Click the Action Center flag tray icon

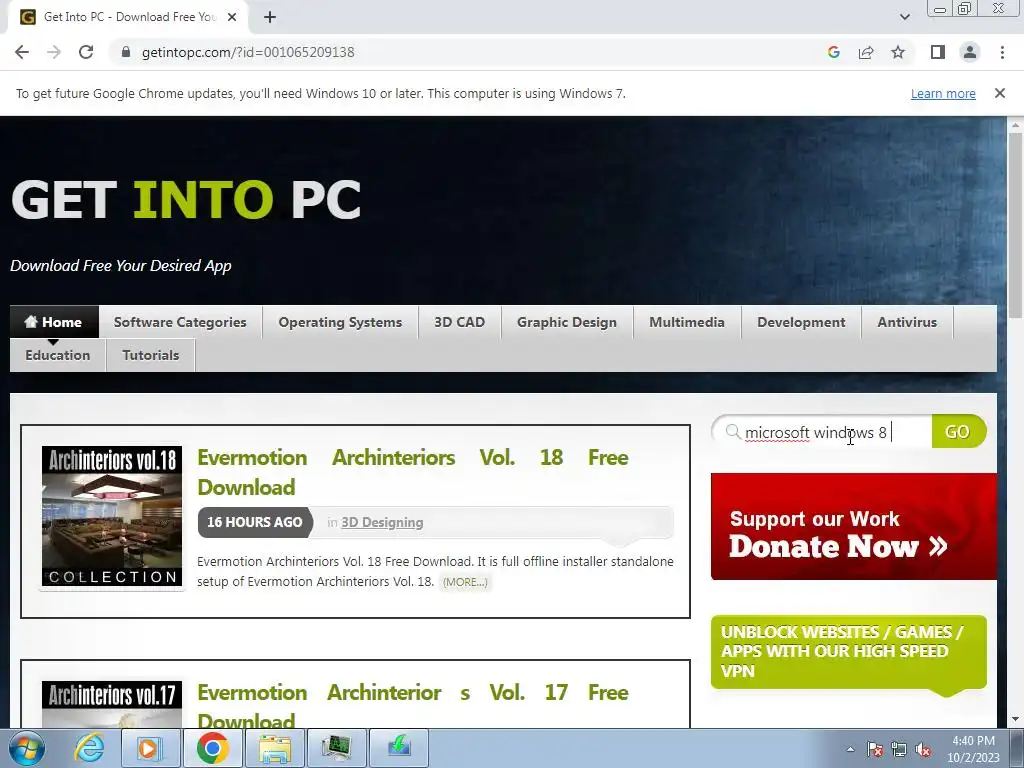pos(875,749)
